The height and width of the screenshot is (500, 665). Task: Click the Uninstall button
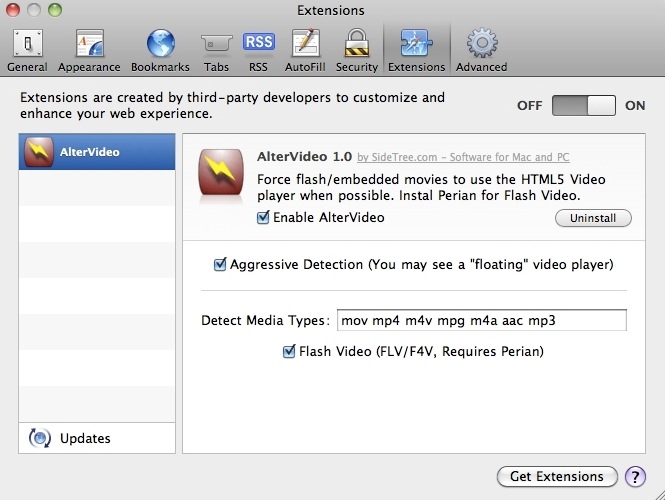click(593, 218)
